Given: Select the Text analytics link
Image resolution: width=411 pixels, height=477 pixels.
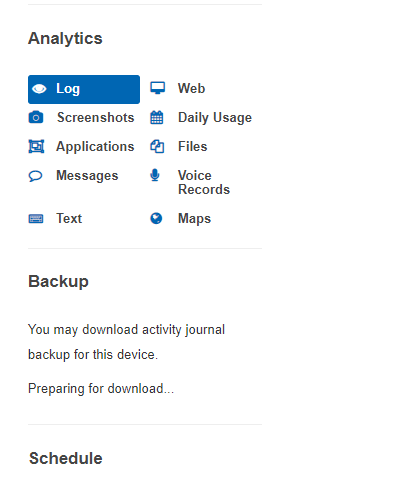Looking at the screenshot, I should (x=69, y=219).
